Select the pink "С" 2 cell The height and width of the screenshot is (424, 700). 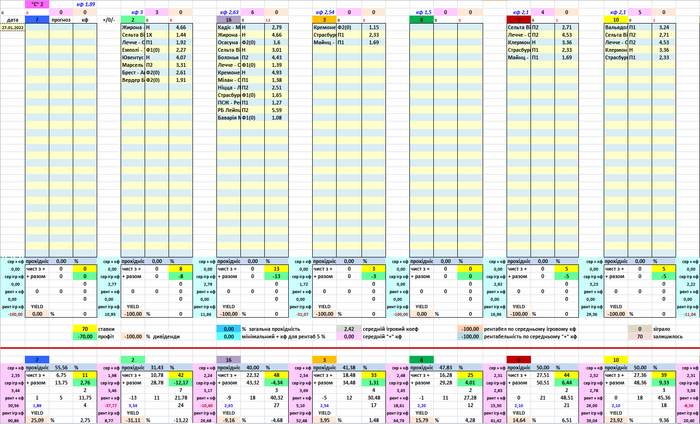37,4
